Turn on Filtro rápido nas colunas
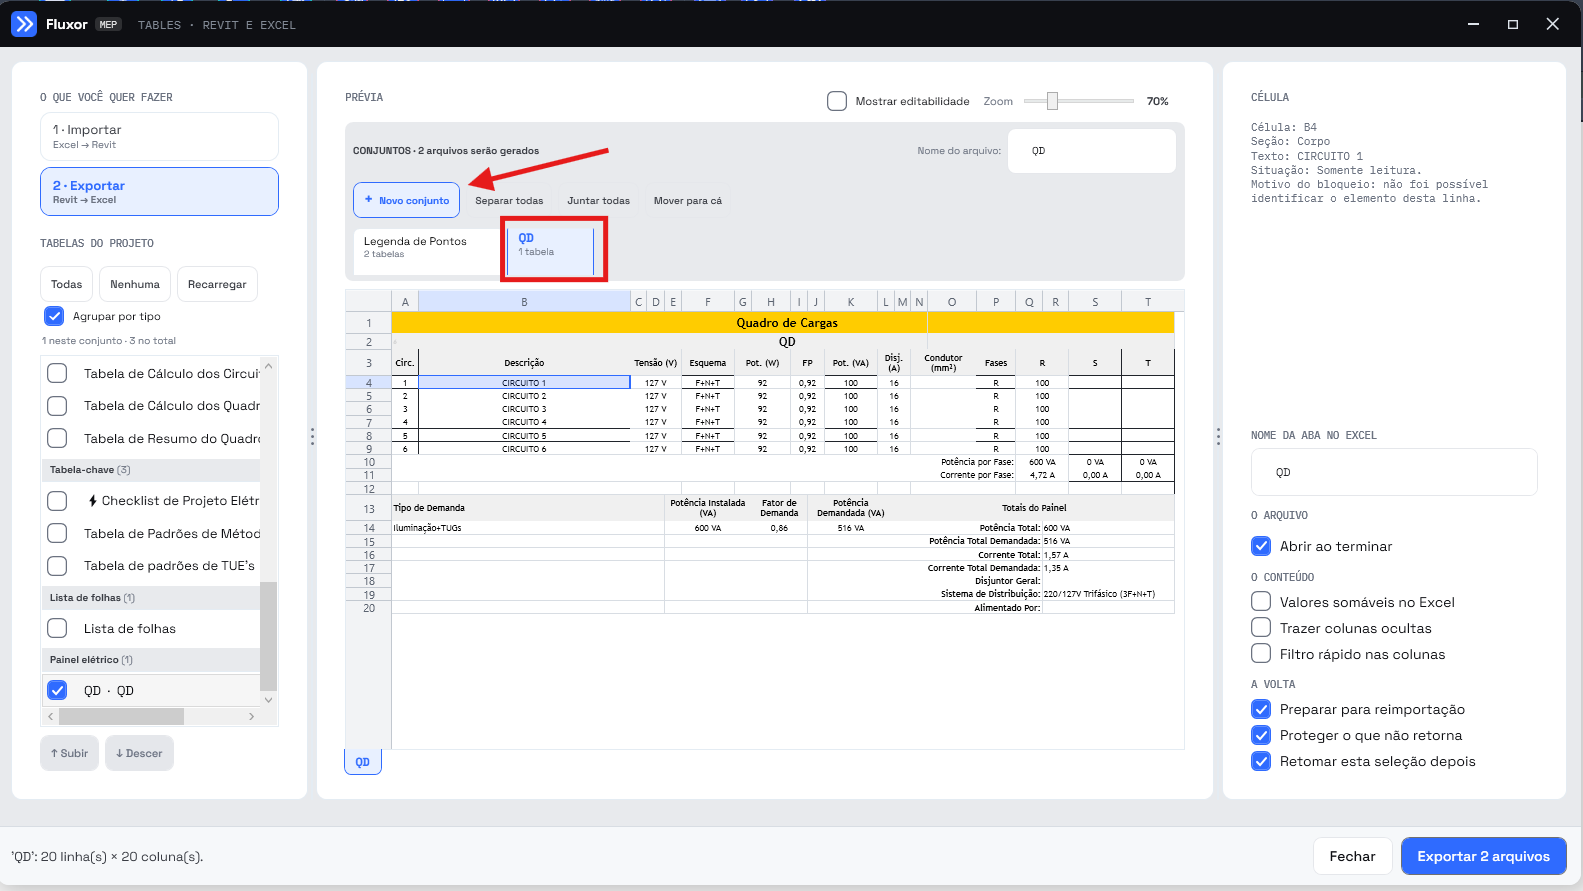Screen dimensions: 1583x891 pyautogui.click(x=1261, y=654)
